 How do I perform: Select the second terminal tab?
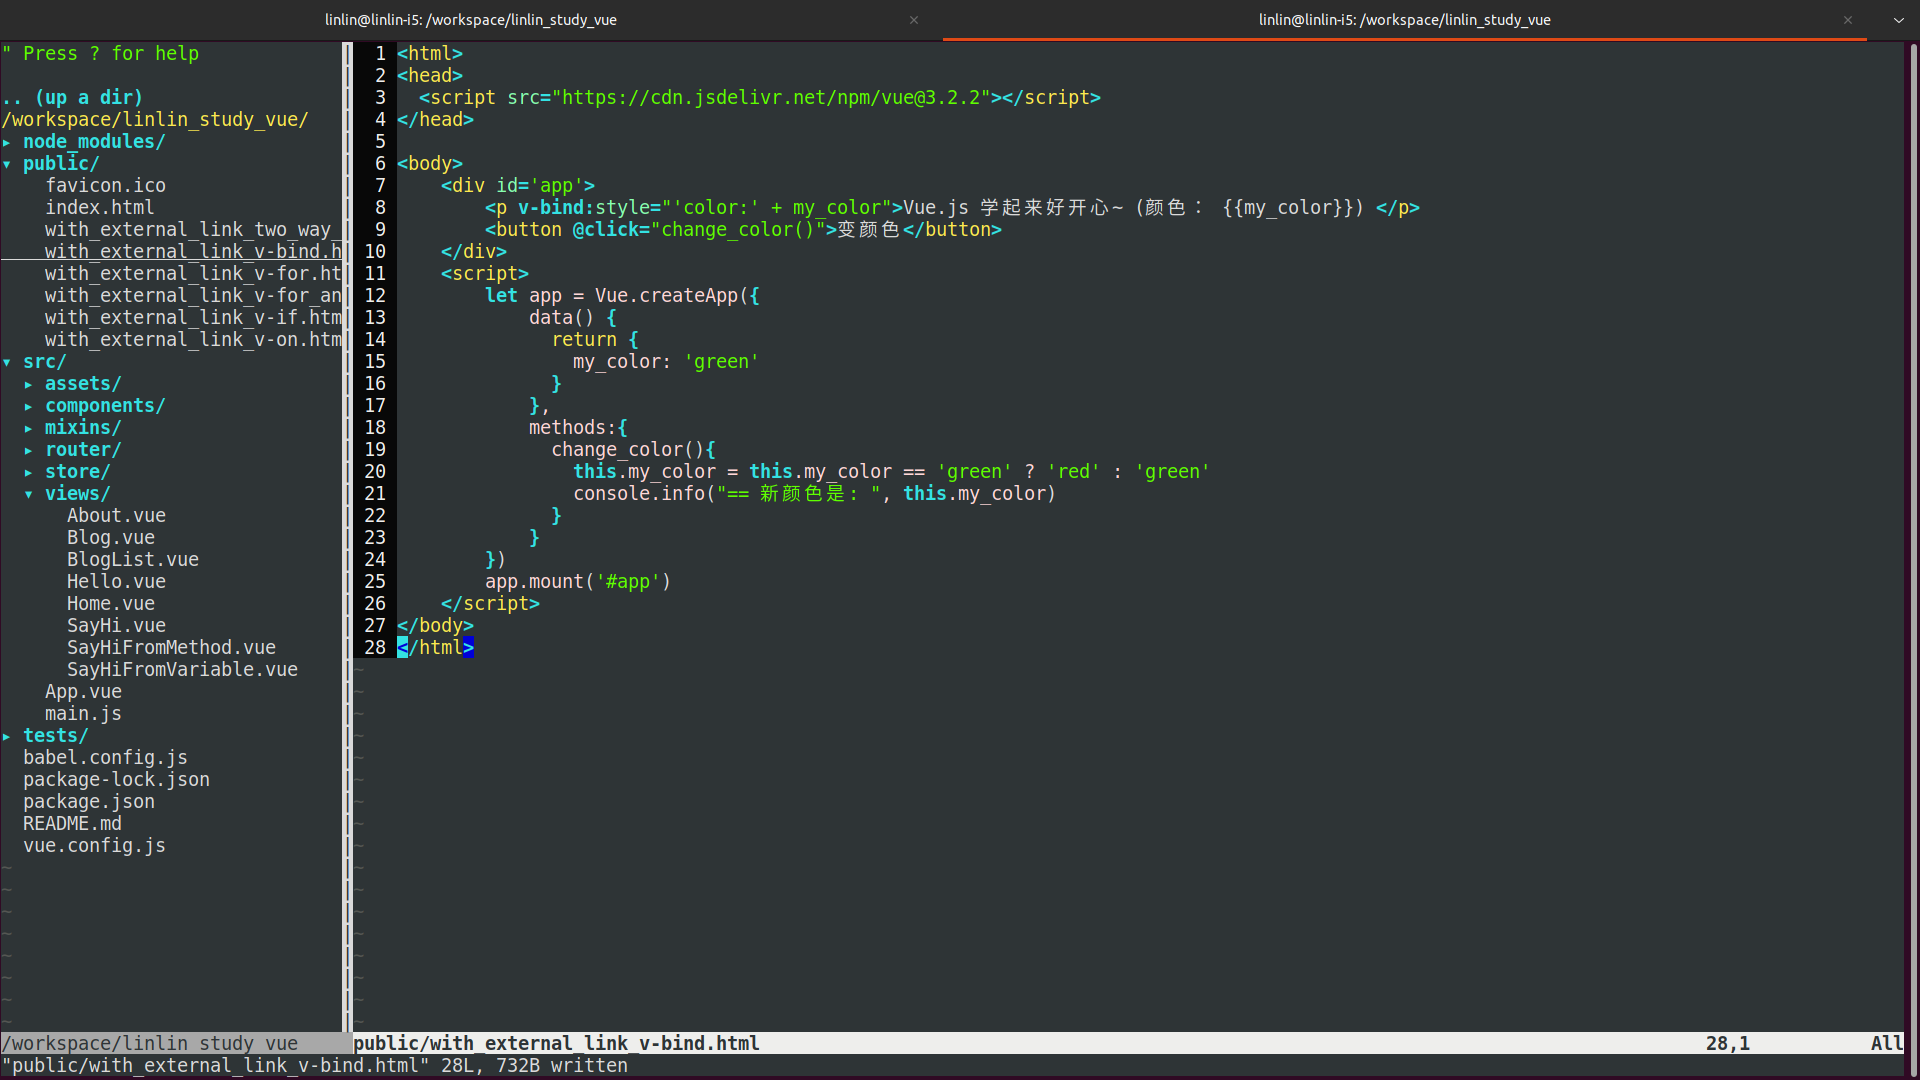coord(1404,20)
